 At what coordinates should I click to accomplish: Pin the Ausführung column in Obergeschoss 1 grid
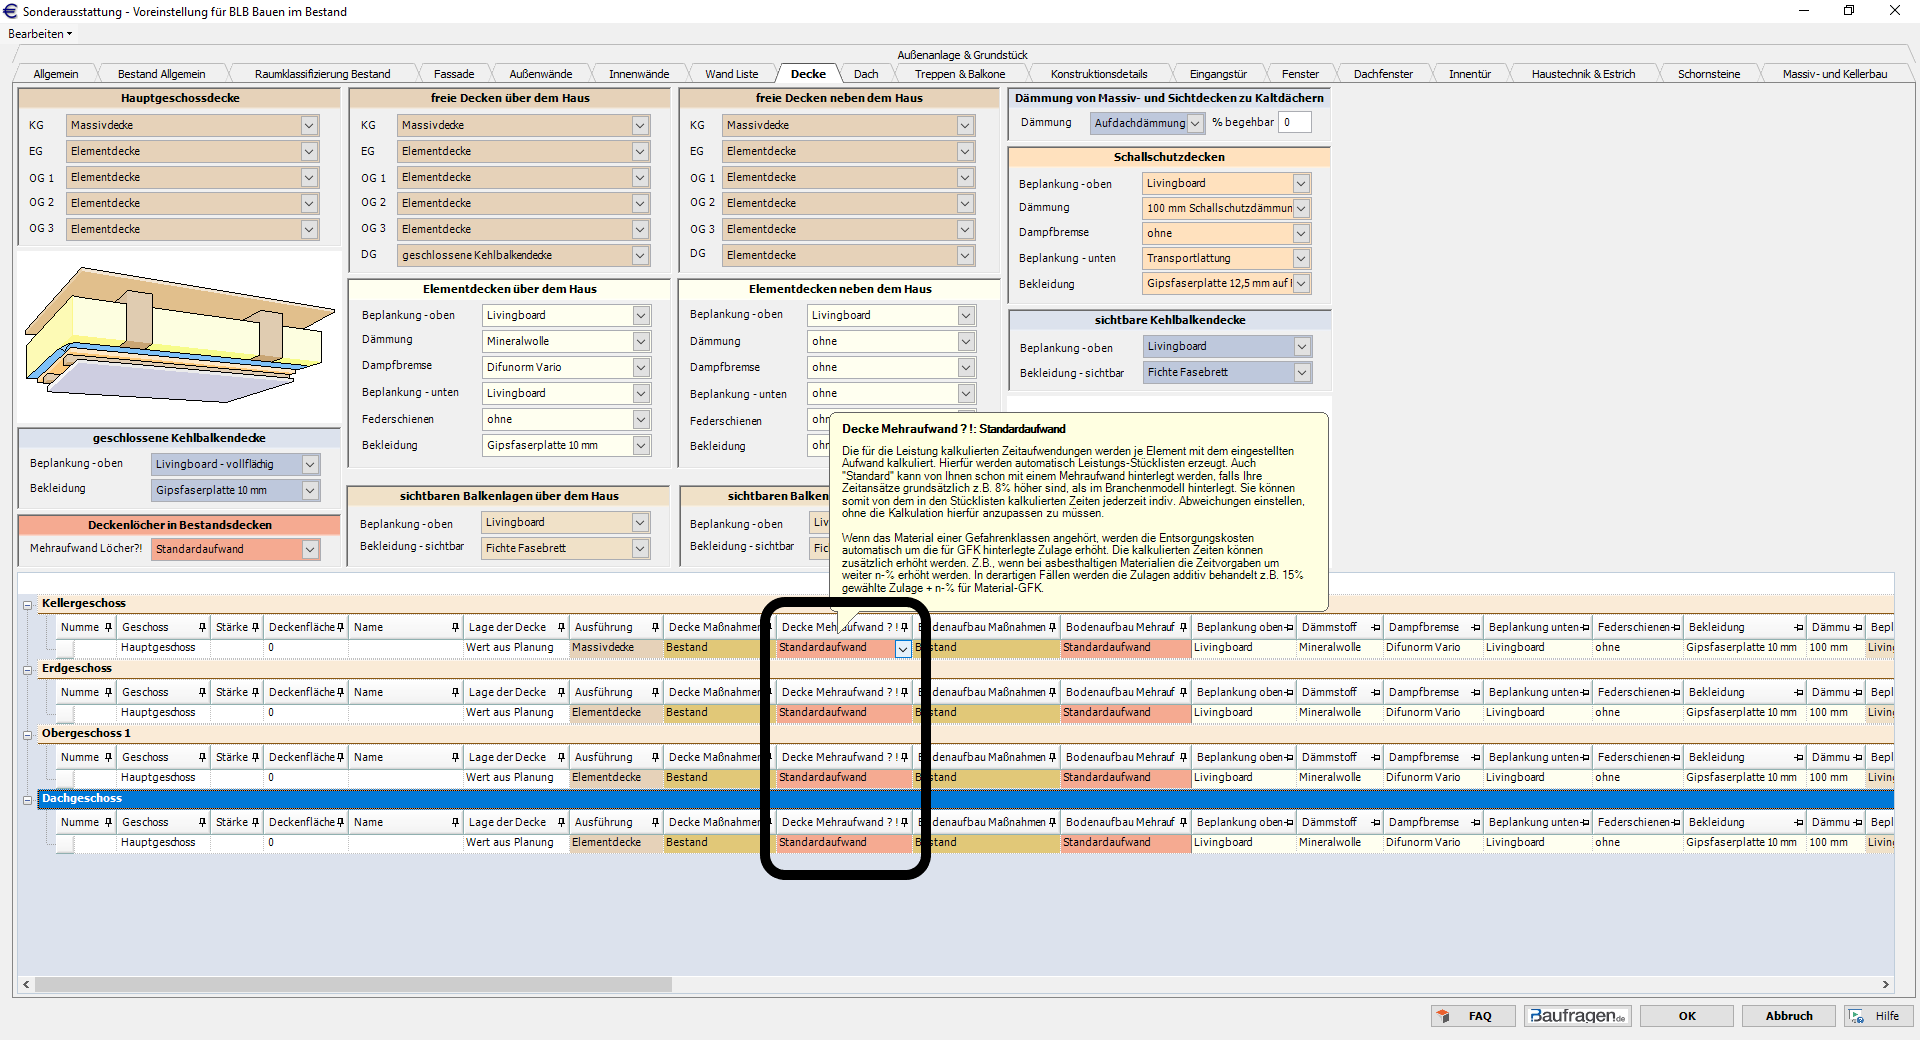(655, 758)
